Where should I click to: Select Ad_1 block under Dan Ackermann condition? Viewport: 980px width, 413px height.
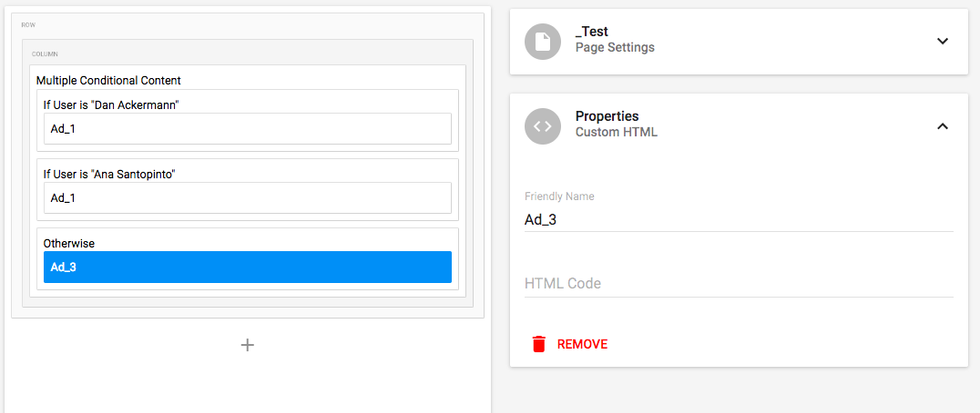click(x=247, y=129)
